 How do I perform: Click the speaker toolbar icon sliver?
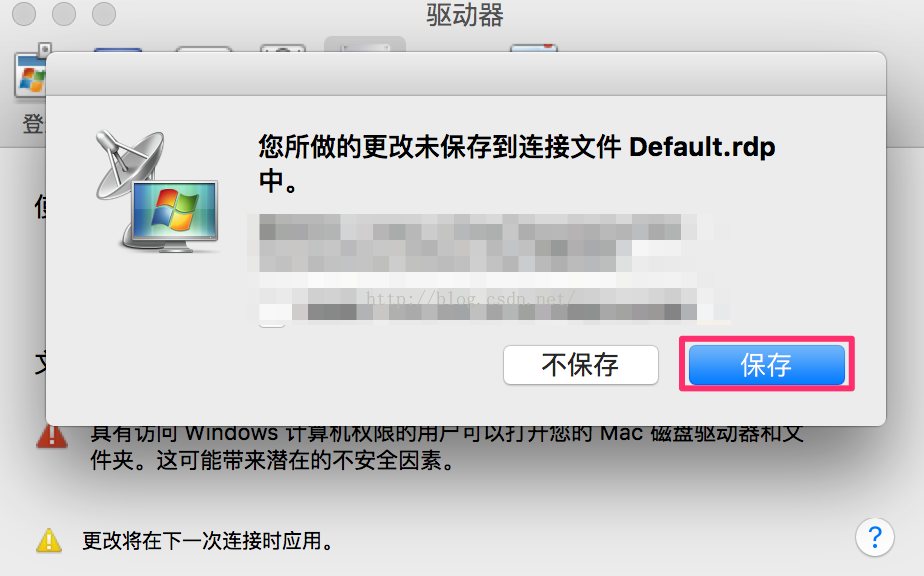283,48
